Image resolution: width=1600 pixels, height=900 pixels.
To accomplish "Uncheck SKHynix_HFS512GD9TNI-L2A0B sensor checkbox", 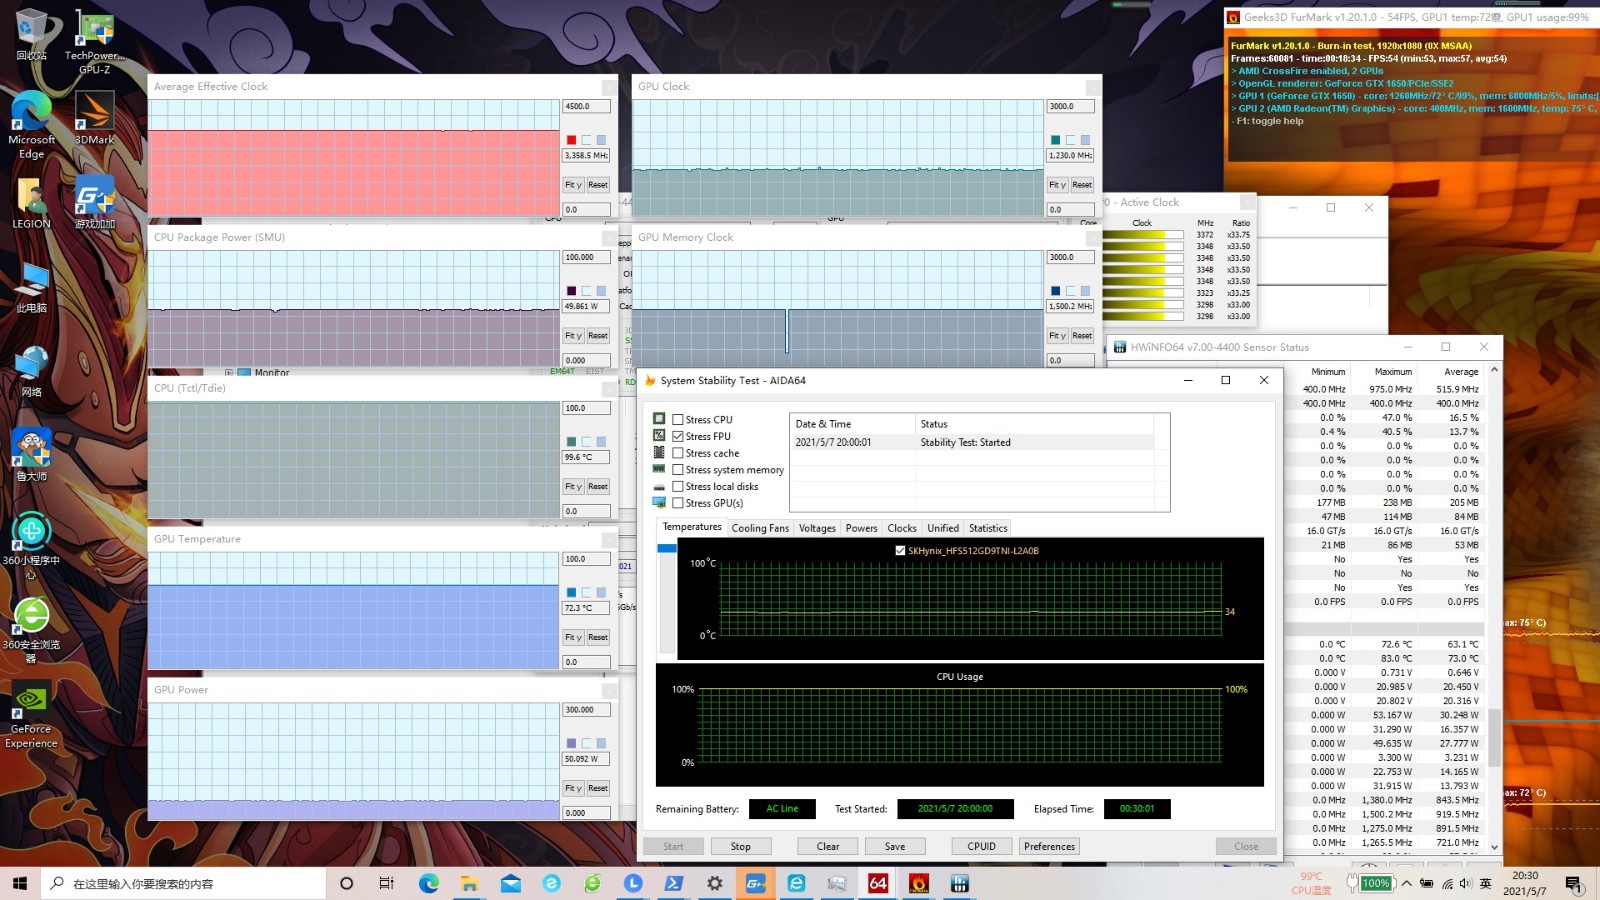I will [900, 550].
